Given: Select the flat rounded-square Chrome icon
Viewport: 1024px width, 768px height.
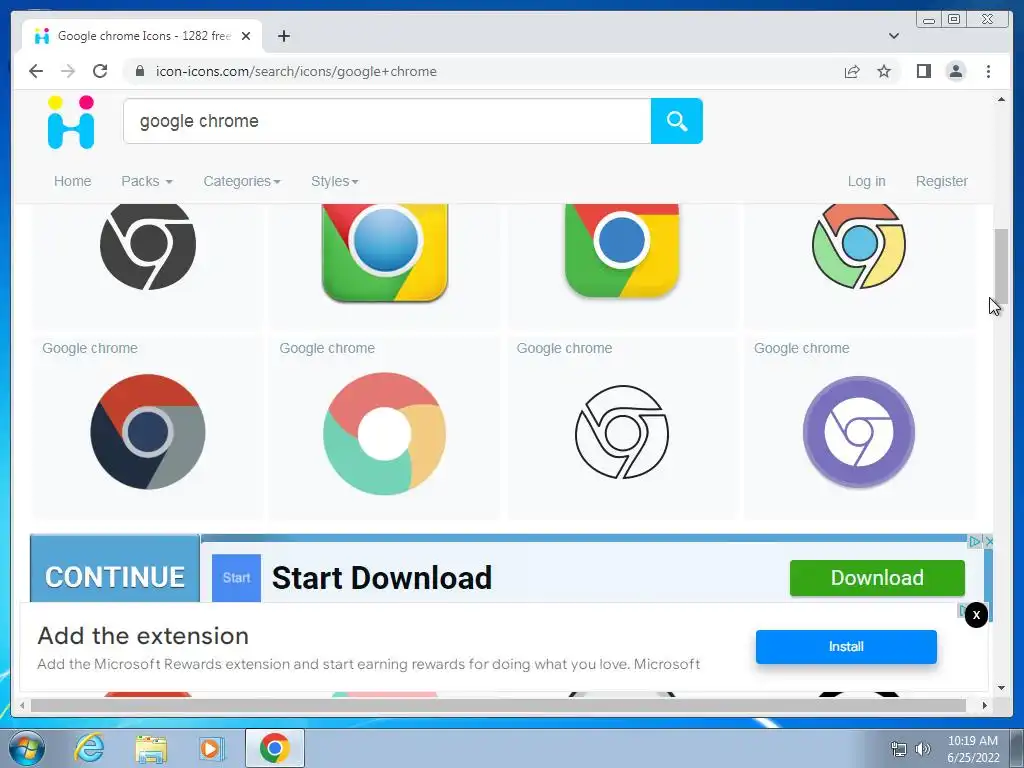Looking at the screenshot, I should coord(622,250).
